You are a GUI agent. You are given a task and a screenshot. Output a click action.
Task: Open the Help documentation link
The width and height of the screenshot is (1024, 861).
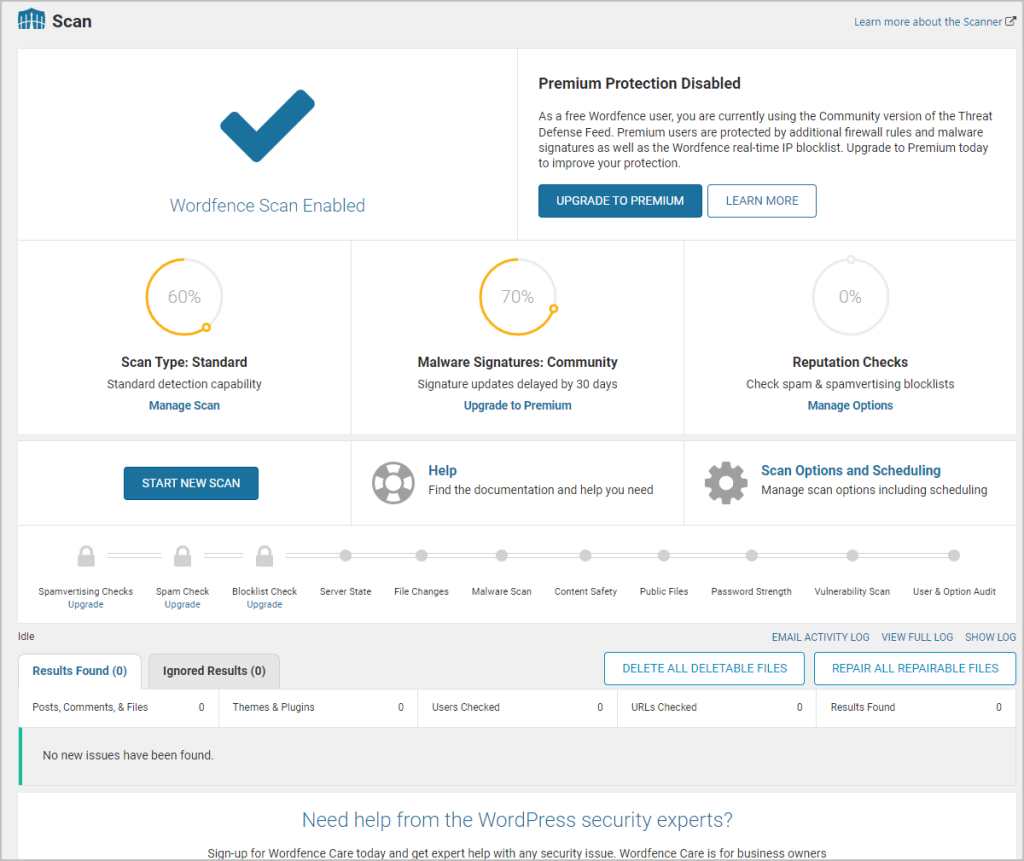442,470
